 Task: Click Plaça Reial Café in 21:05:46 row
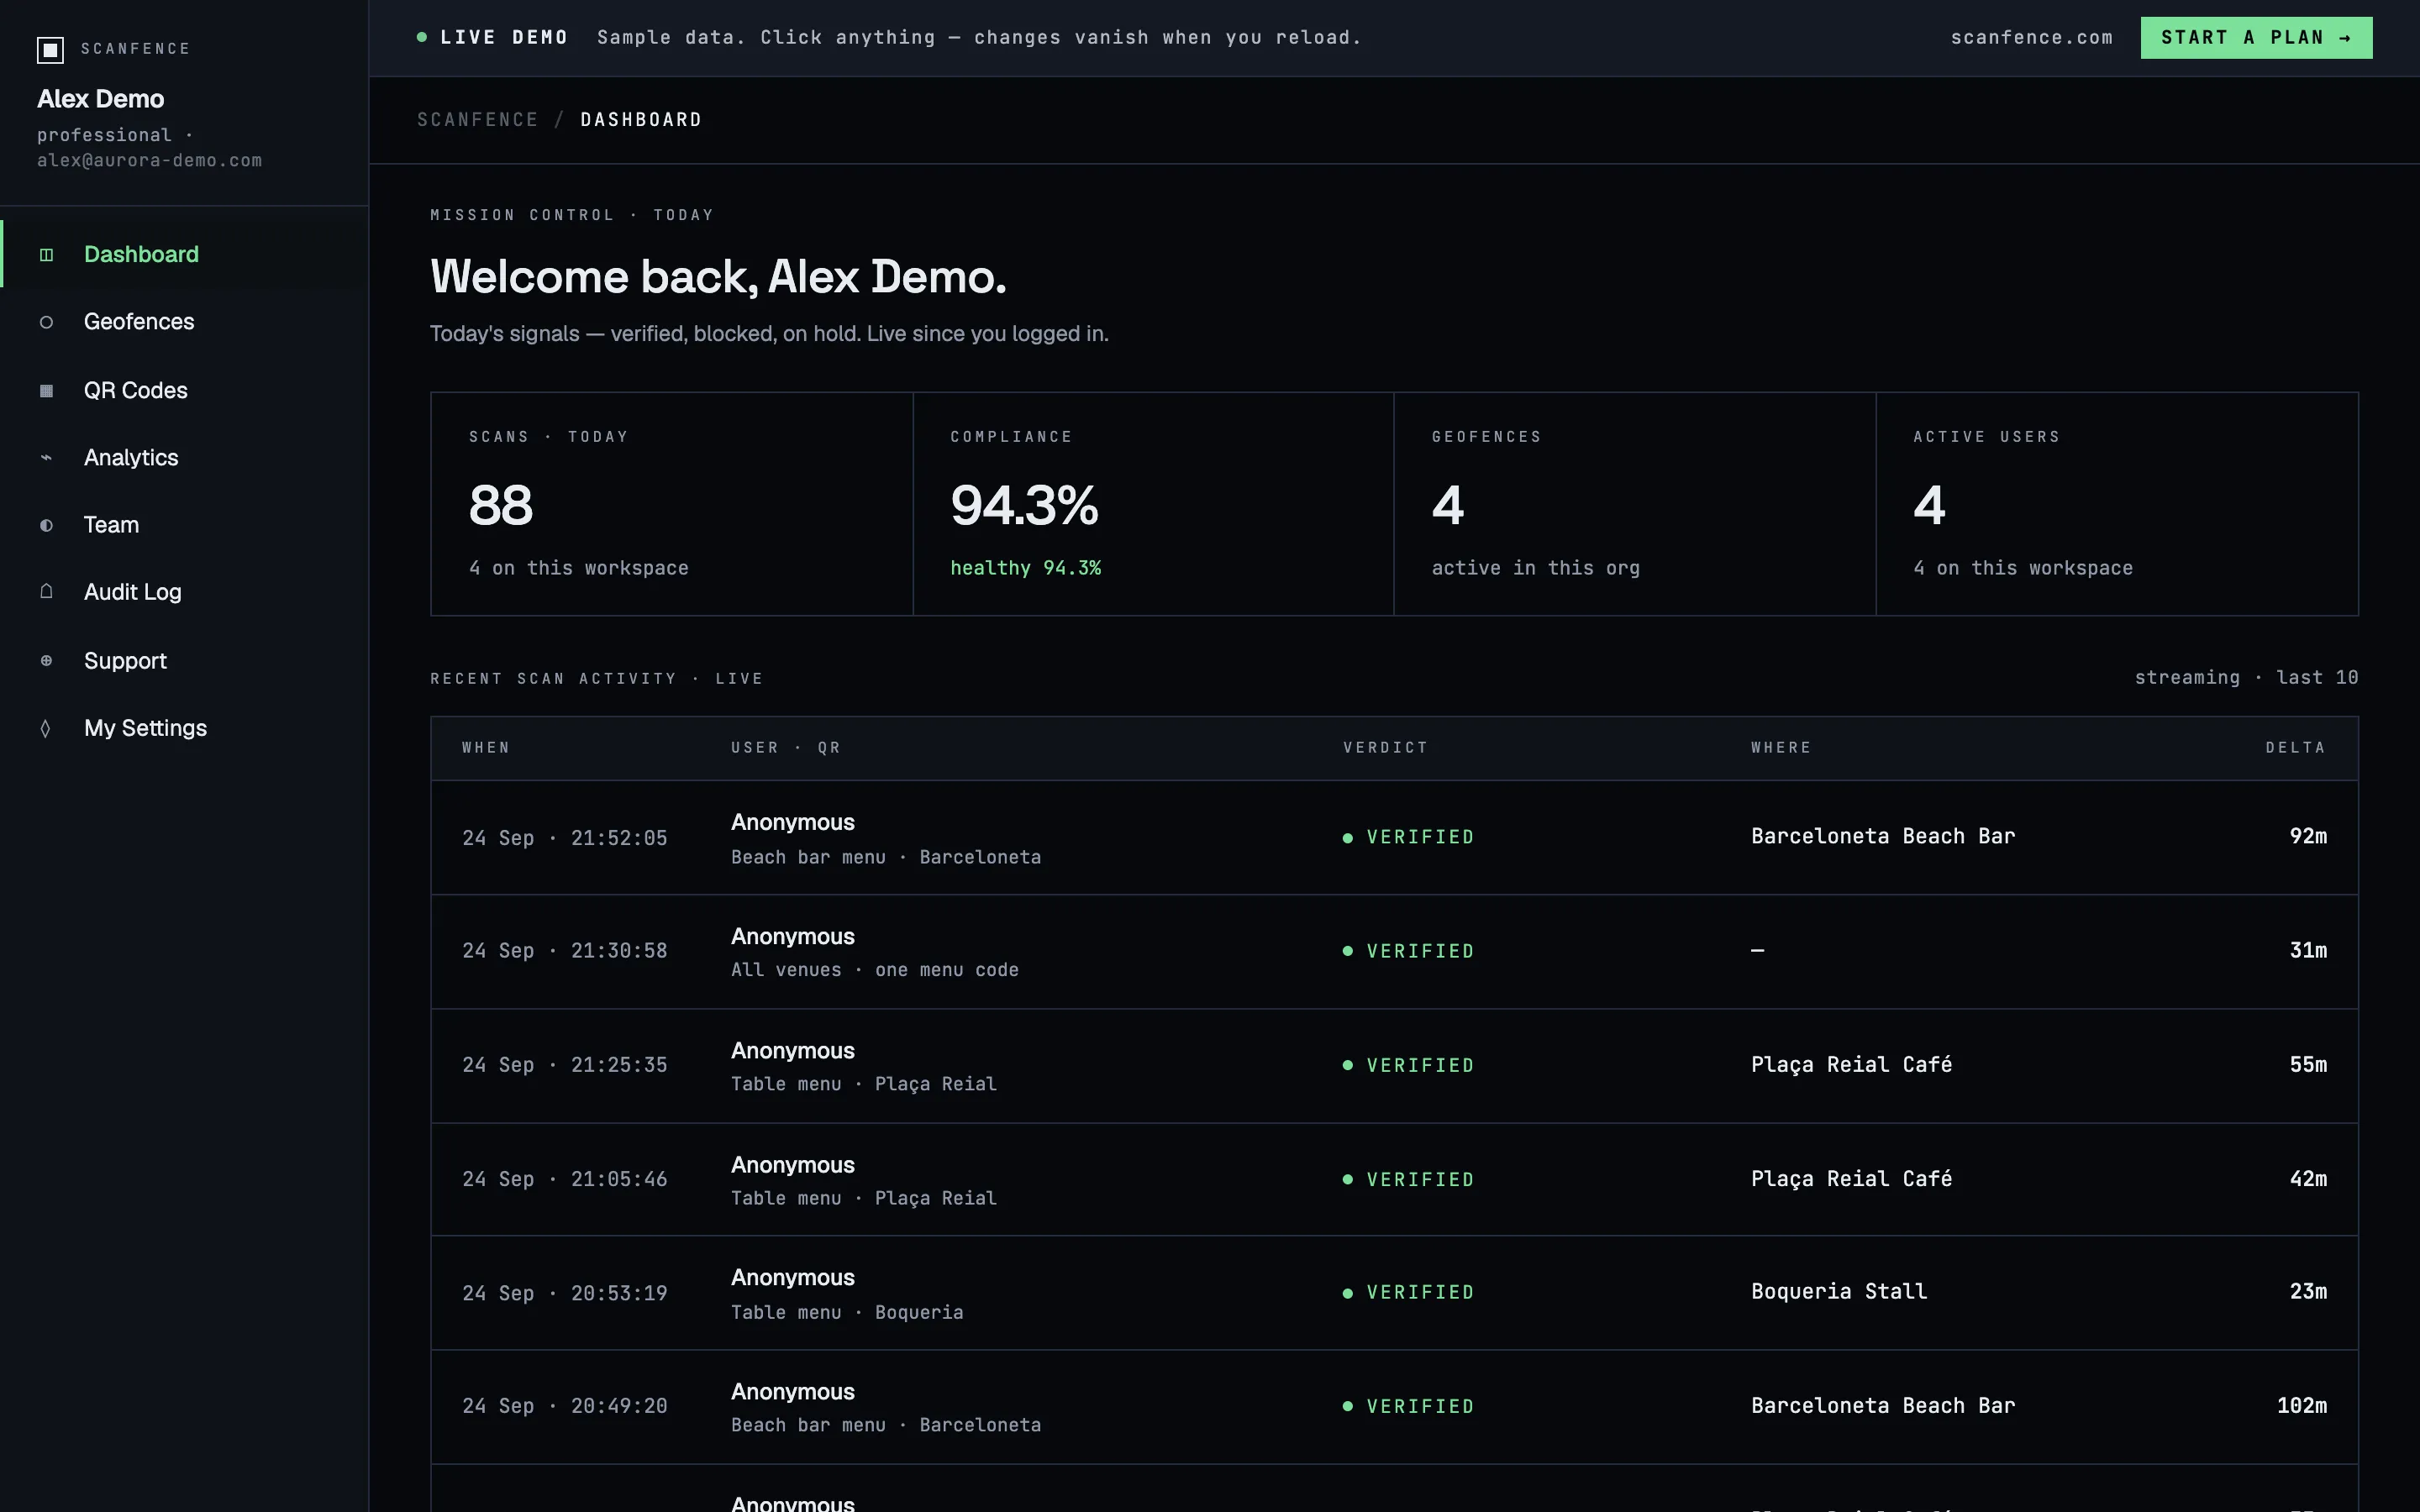[x=1851, y=1179]
